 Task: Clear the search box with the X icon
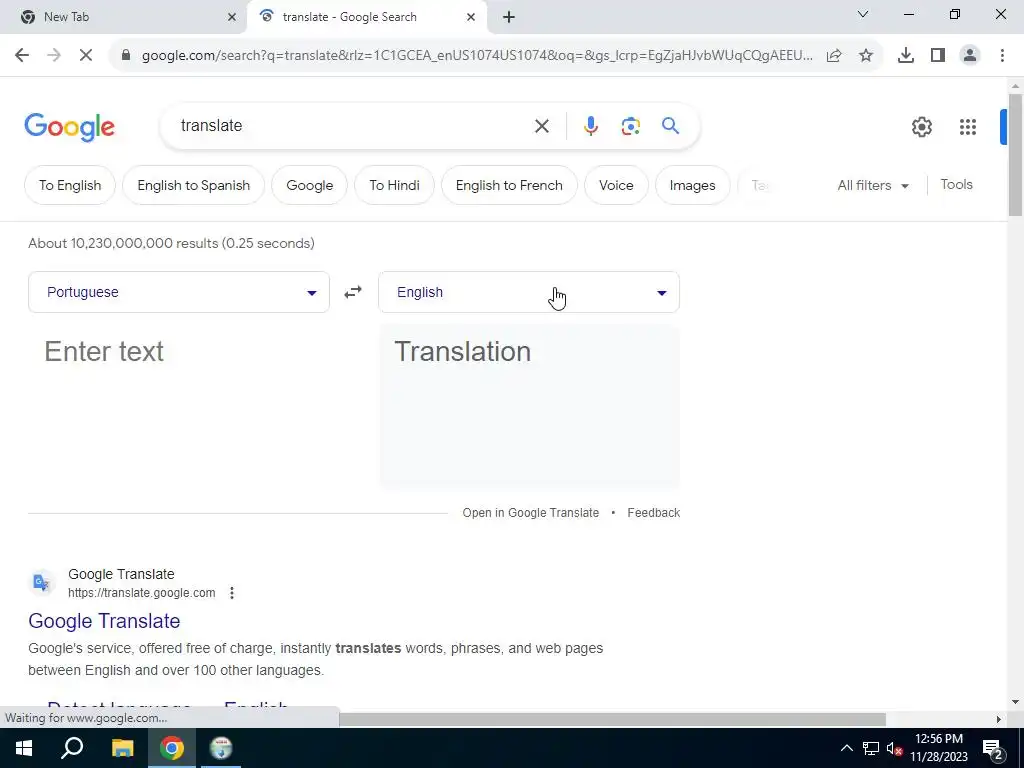(x=541, y=126)
